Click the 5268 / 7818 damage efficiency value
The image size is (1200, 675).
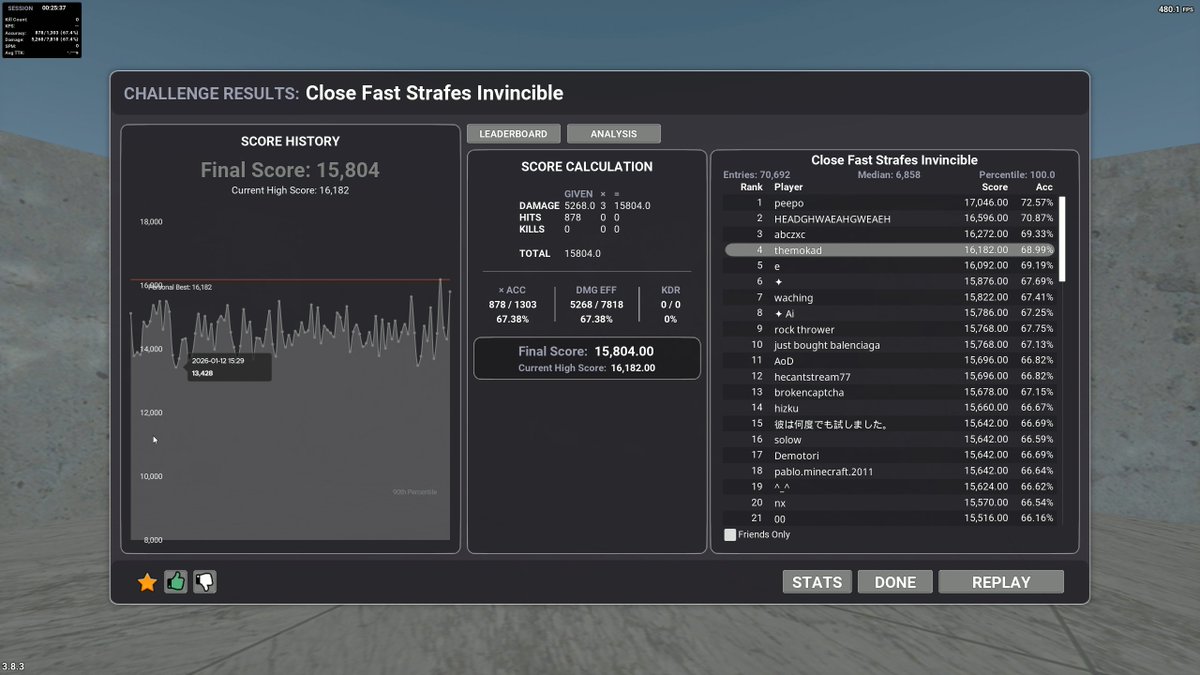[x=596, y=304]
